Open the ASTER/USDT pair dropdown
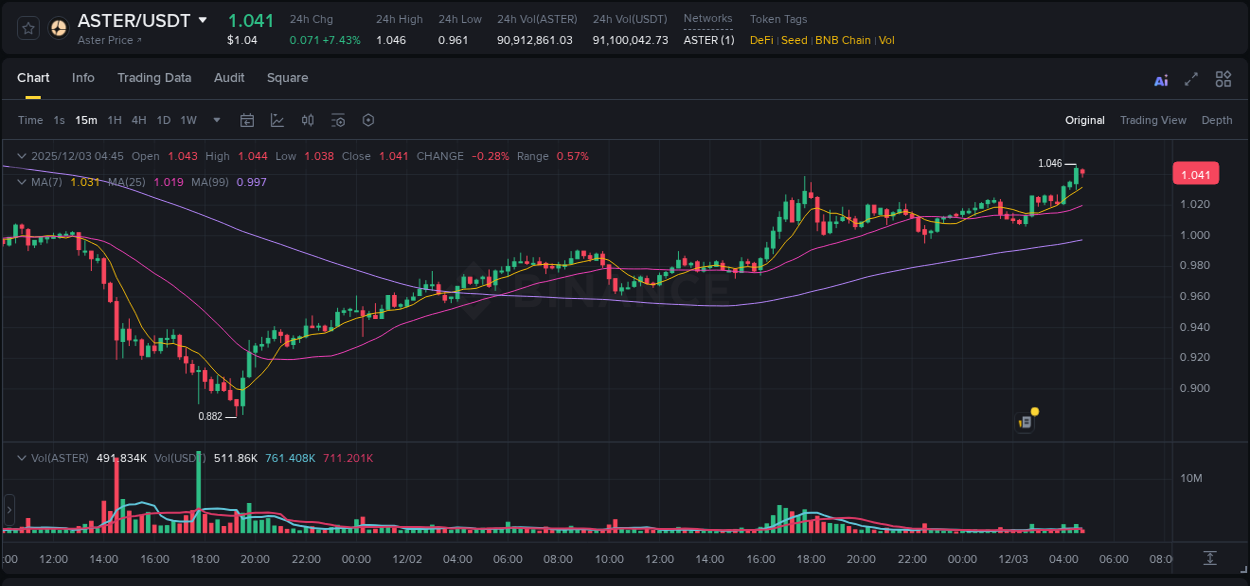1250x586 pixels. [x=205, y=20]
